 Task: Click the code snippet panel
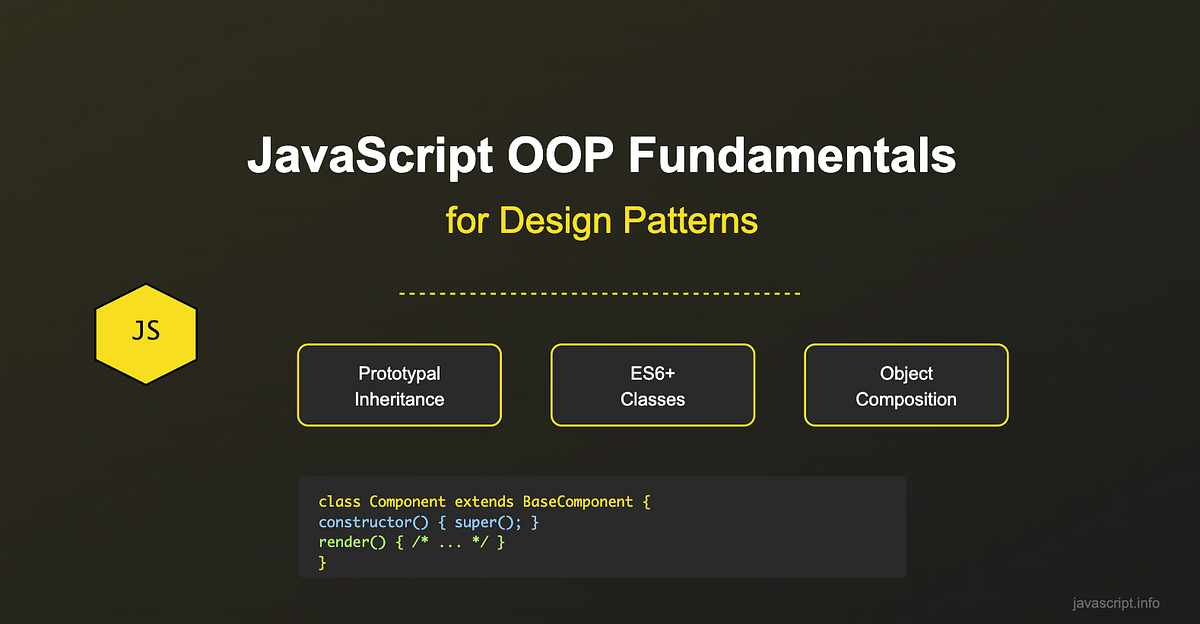coord(601,527)
